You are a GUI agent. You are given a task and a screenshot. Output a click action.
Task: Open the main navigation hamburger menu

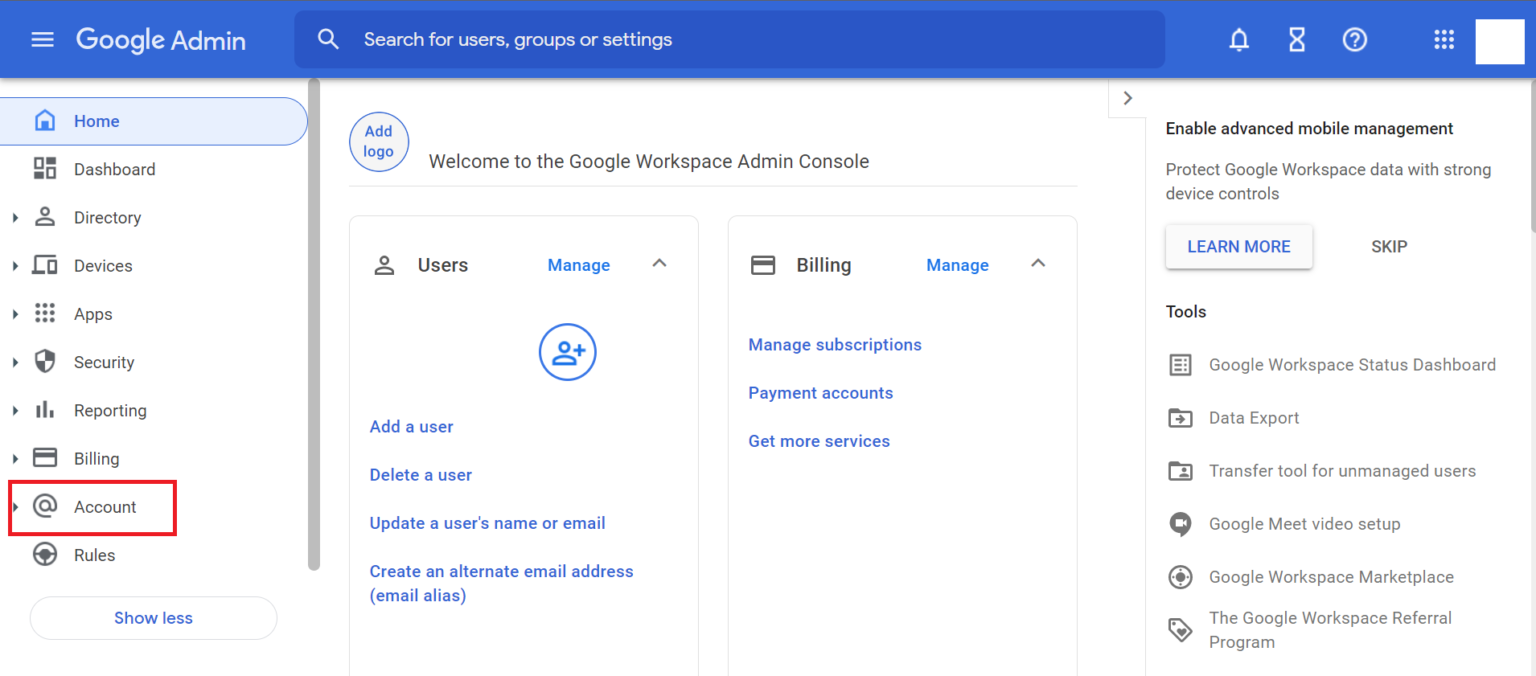42,40
